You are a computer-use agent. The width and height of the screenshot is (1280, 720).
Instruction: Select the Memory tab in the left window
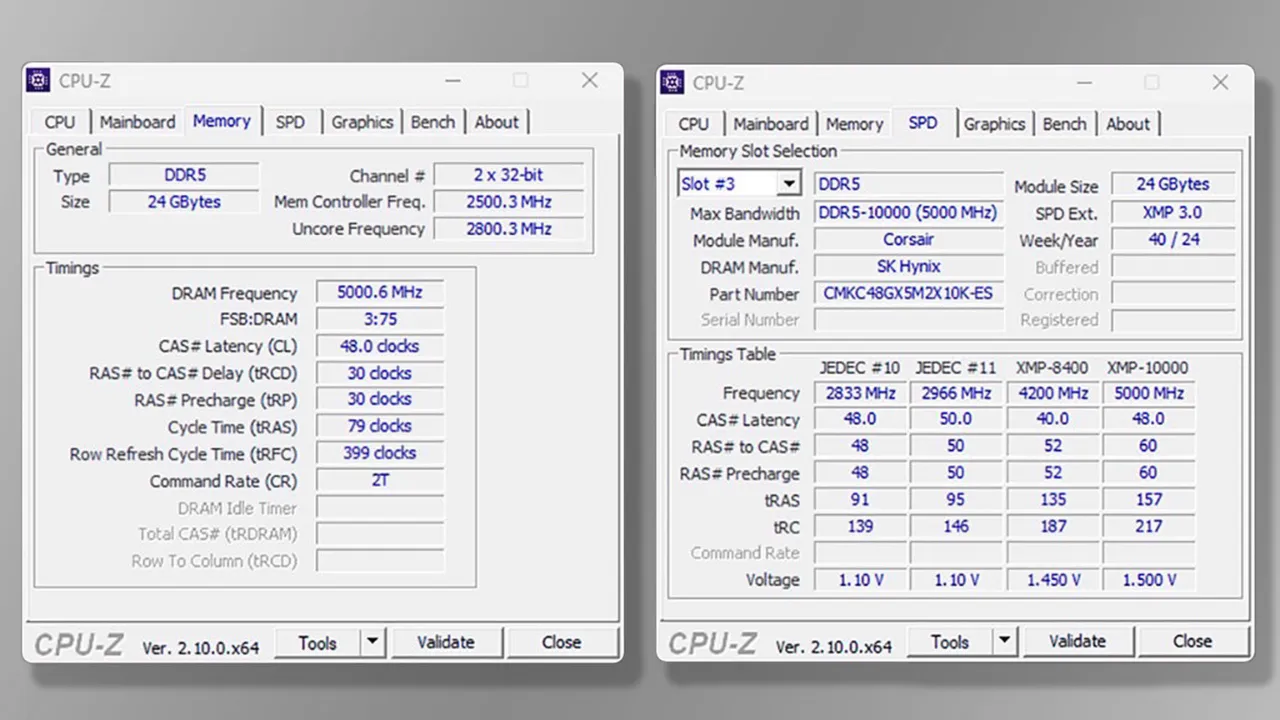point(222,120)
